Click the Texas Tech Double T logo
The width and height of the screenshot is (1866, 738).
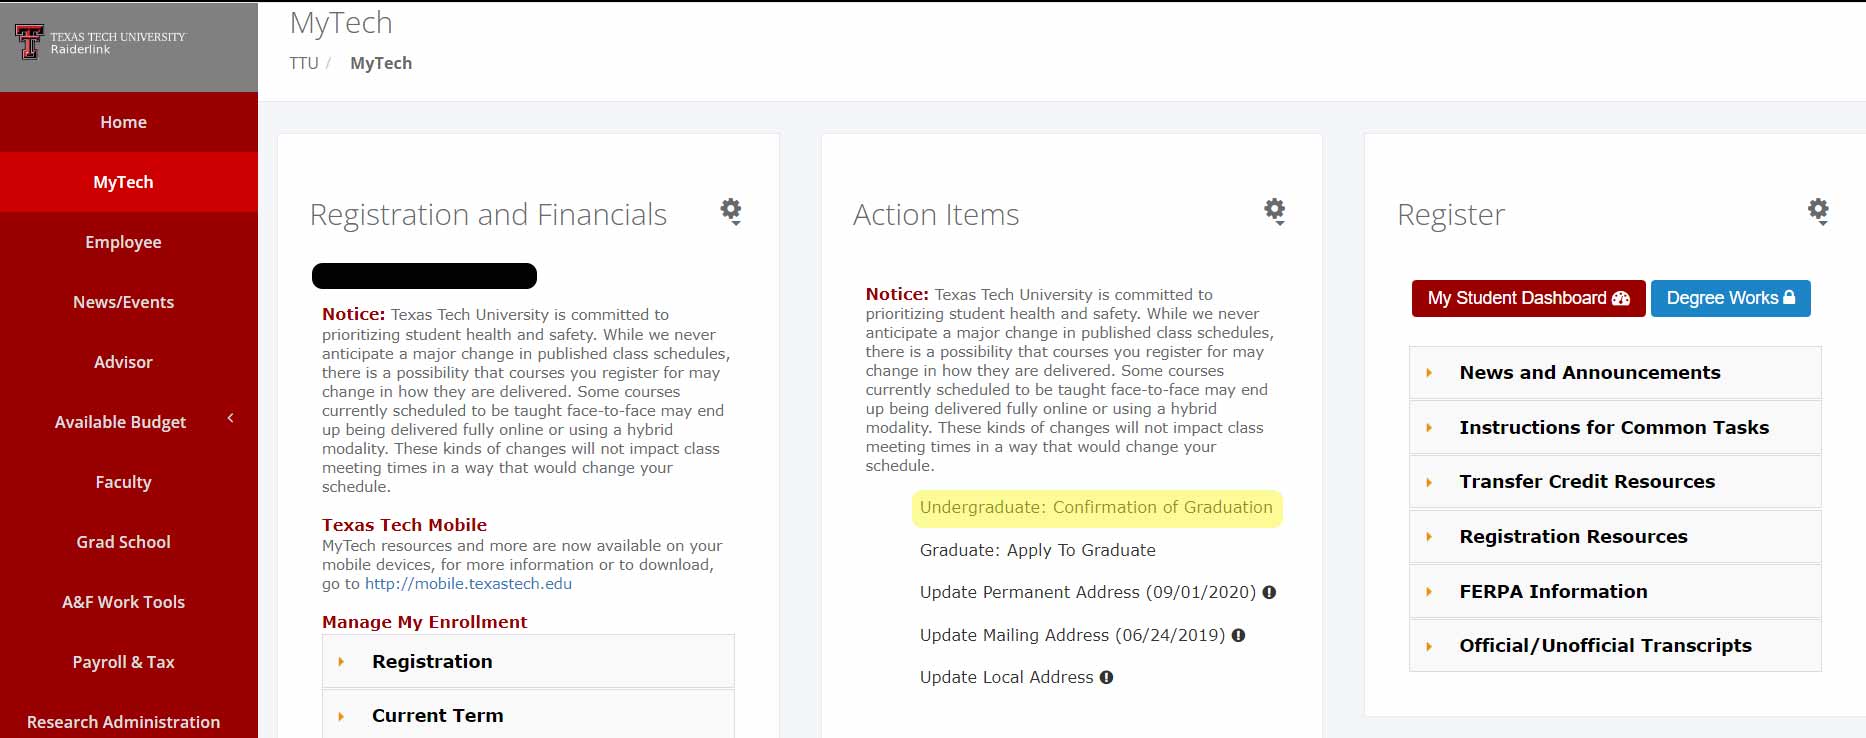click(x=29, y=42)
